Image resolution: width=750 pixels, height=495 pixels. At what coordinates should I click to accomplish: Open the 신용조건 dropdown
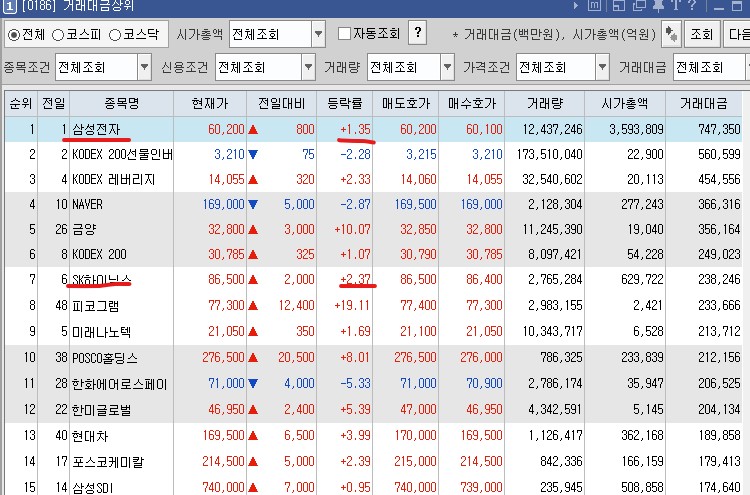click(x=309, y=67)
